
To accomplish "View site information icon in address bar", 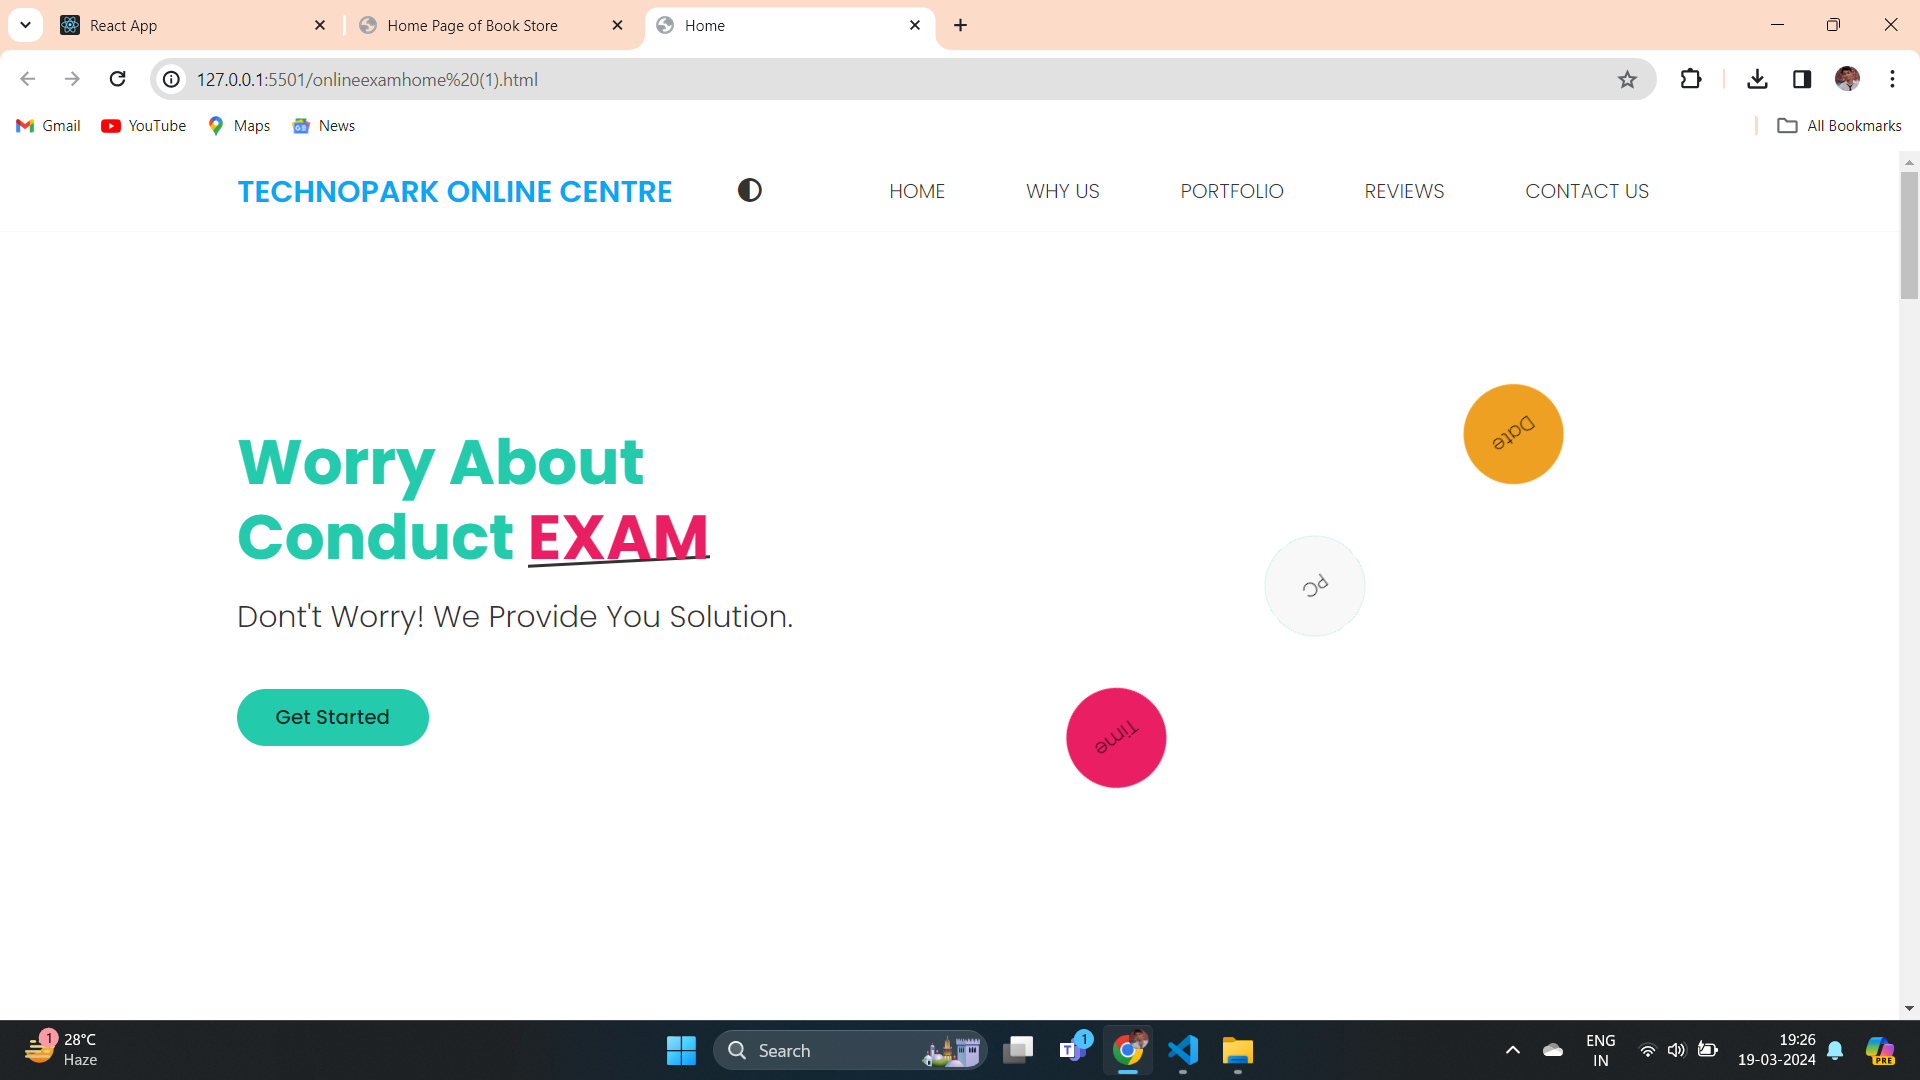I will [x=172, y=79].
